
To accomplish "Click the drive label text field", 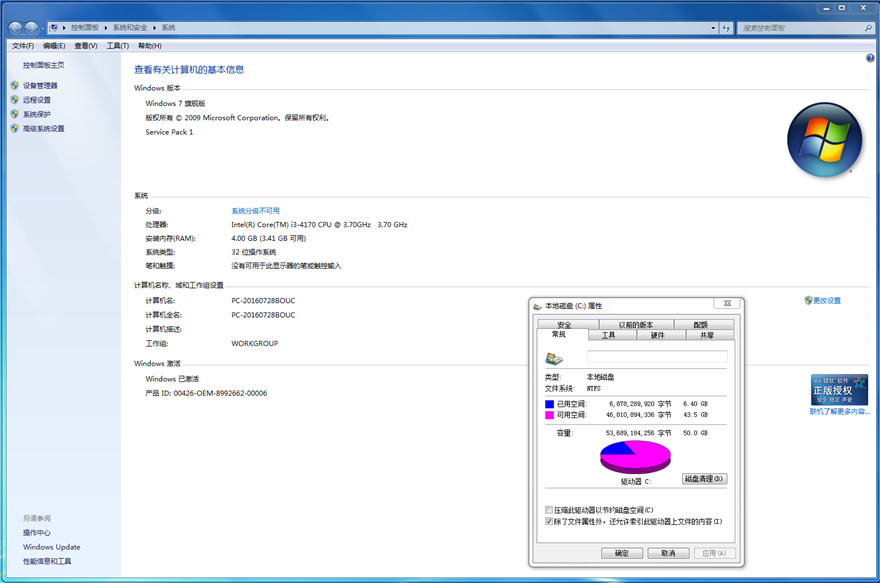I will tap(657, 357).
